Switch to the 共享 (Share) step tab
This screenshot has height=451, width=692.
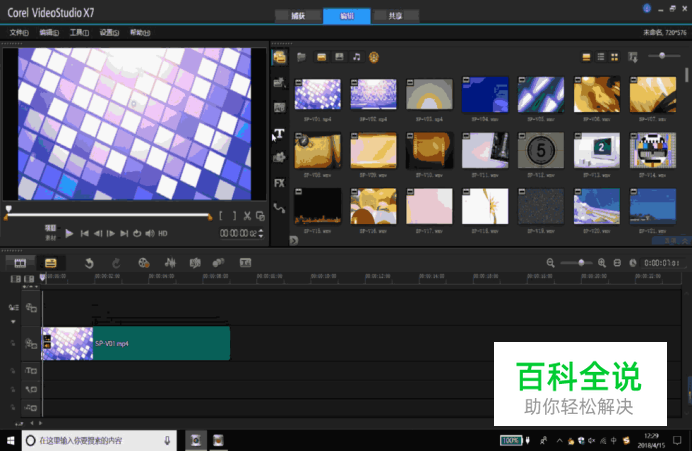[395, 16]
